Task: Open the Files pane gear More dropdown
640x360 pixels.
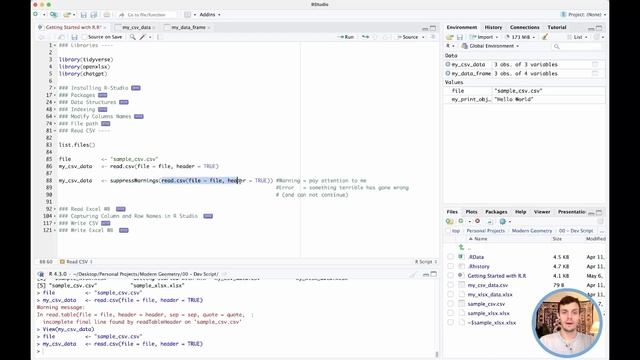Action: 505,221
